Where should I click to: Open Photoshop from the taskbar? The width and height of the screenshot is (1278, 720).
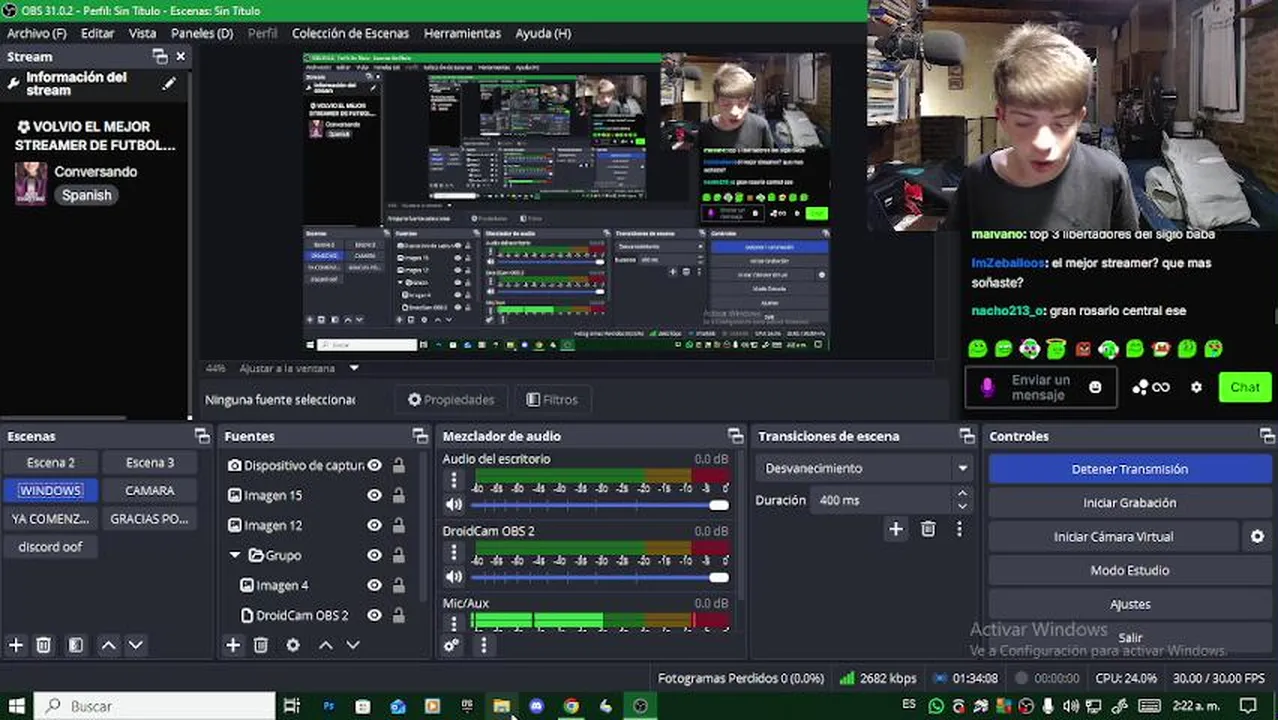point(328,706)
